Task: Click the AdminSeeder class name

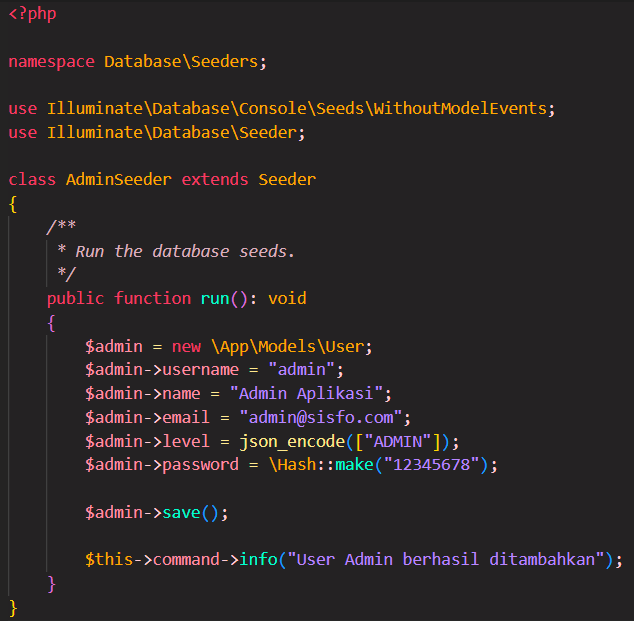Action: (119, 180)
